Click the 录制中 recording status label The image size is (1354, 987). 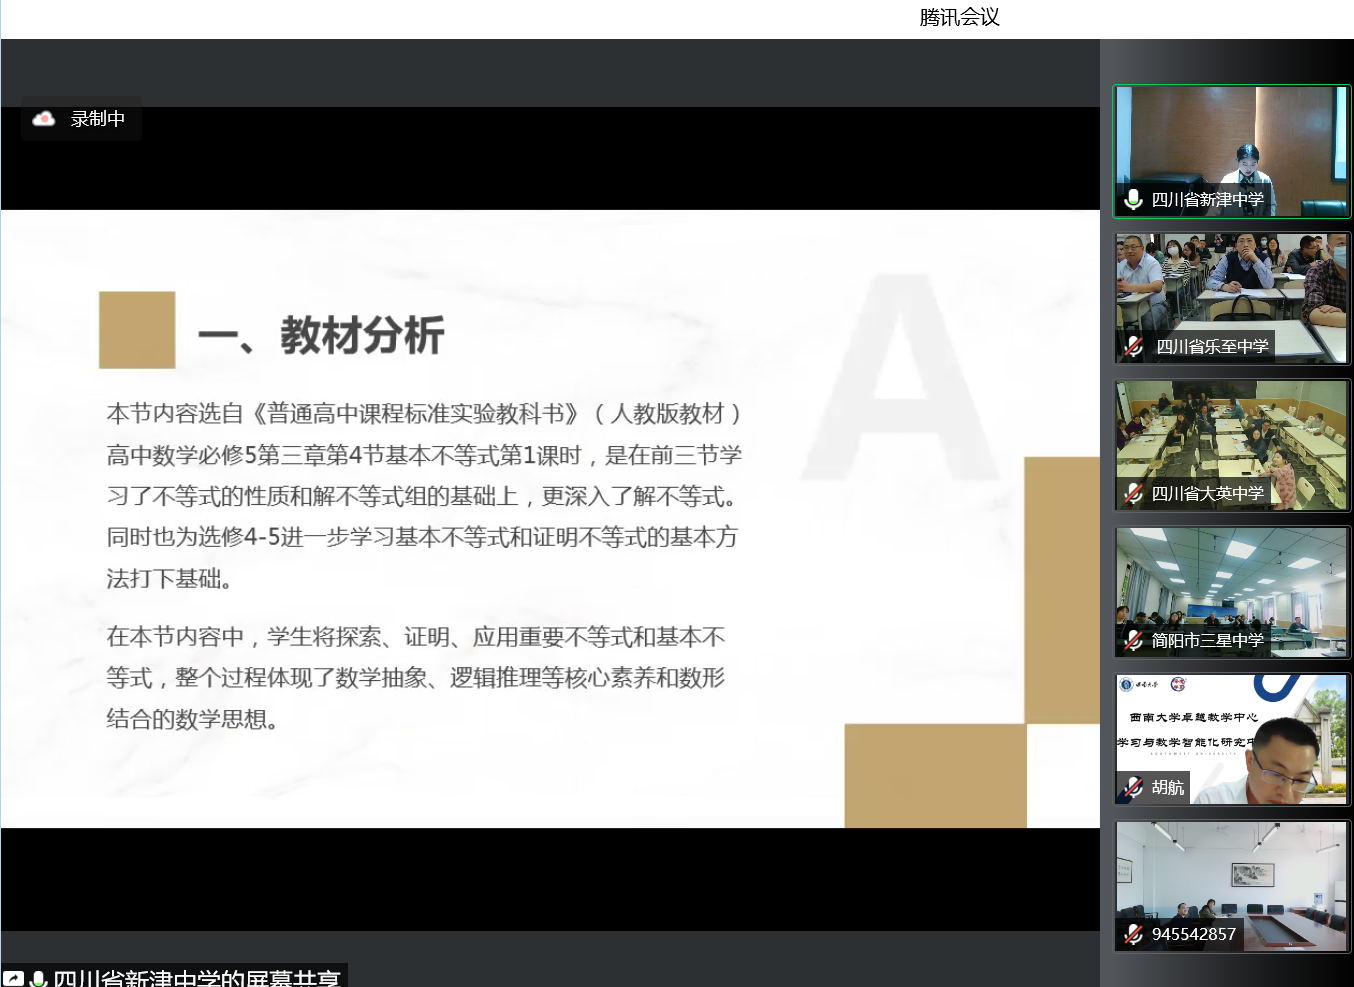click(98, 119)
